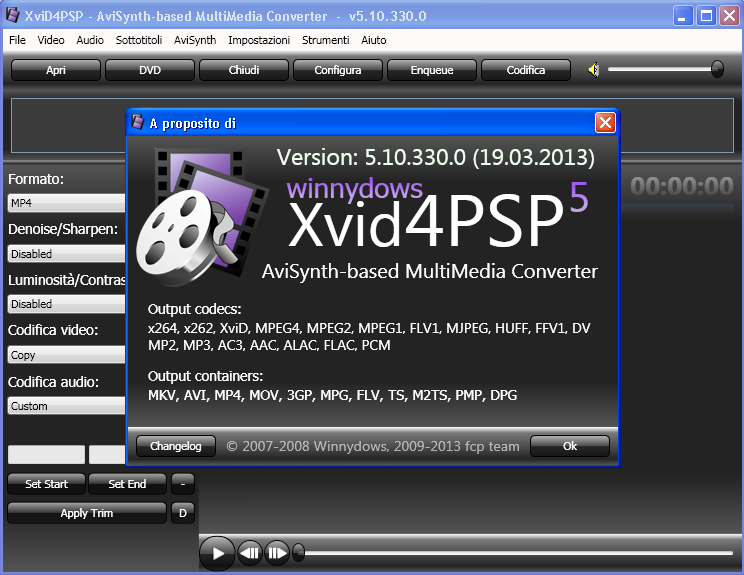Open the Codifica audio Custom dropdown

66,406
